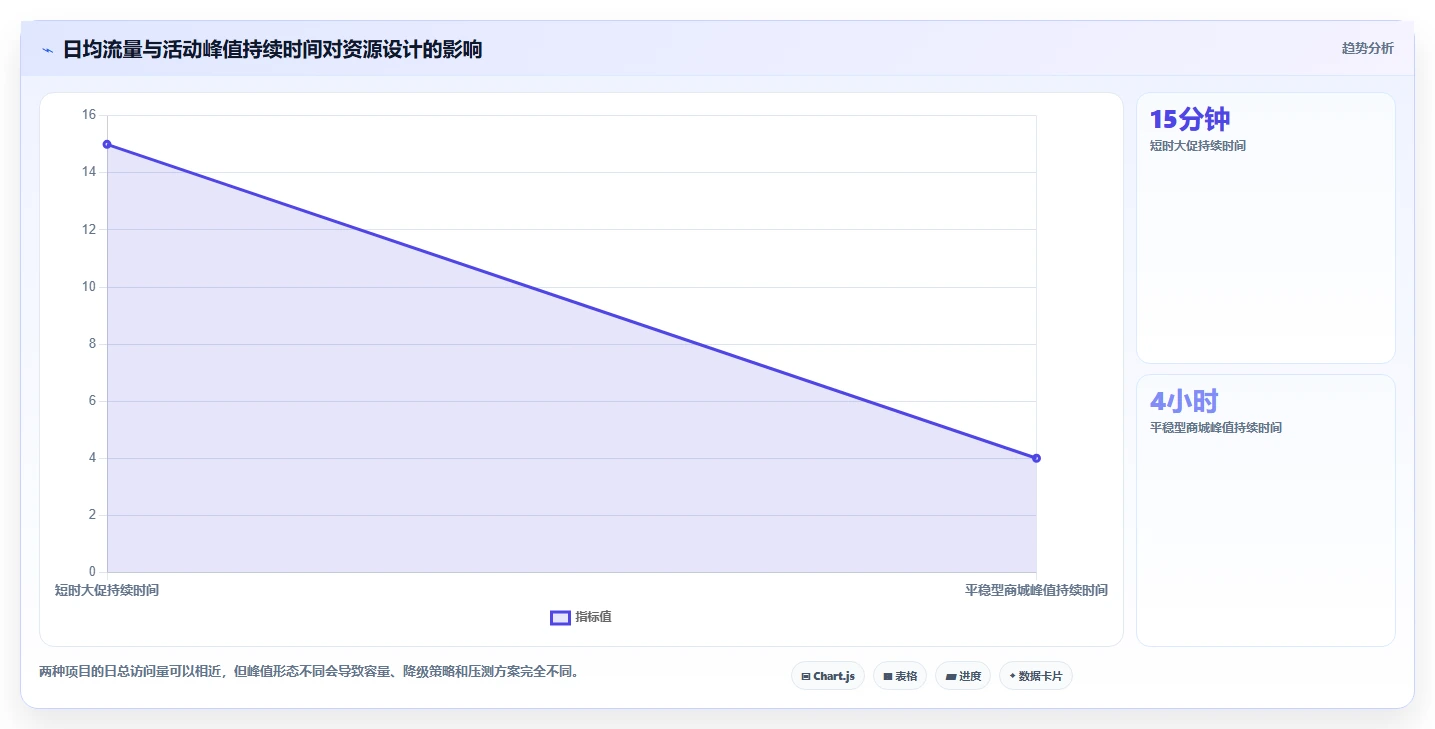
Task: Click the x-axis label 平稳型商城峰值持续时间
Action: (1036, 590)
